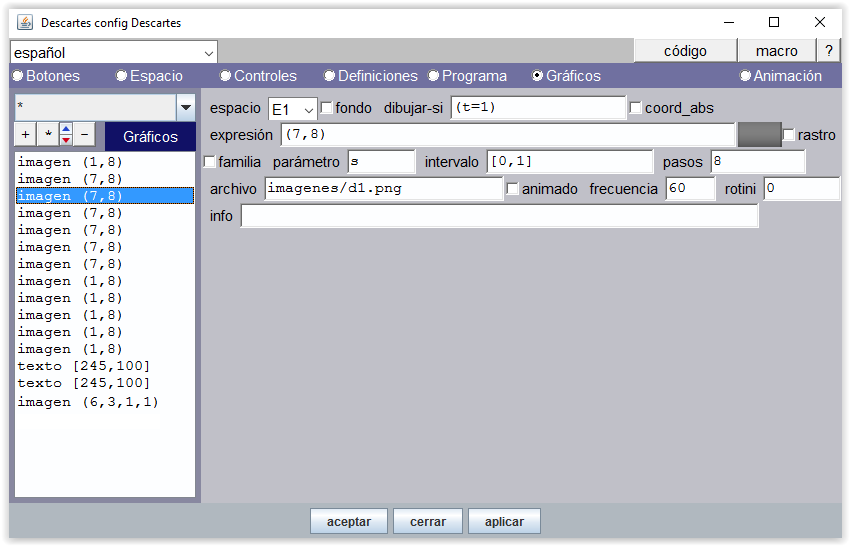This screenshot has width=850, height=546.
Task: Click the minus button to delete a graphic
Action: point(84,135)
